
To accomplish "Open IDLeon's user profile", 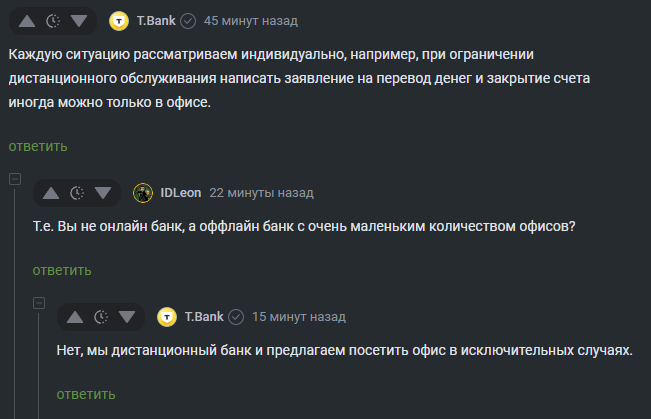I will (180, 193).
